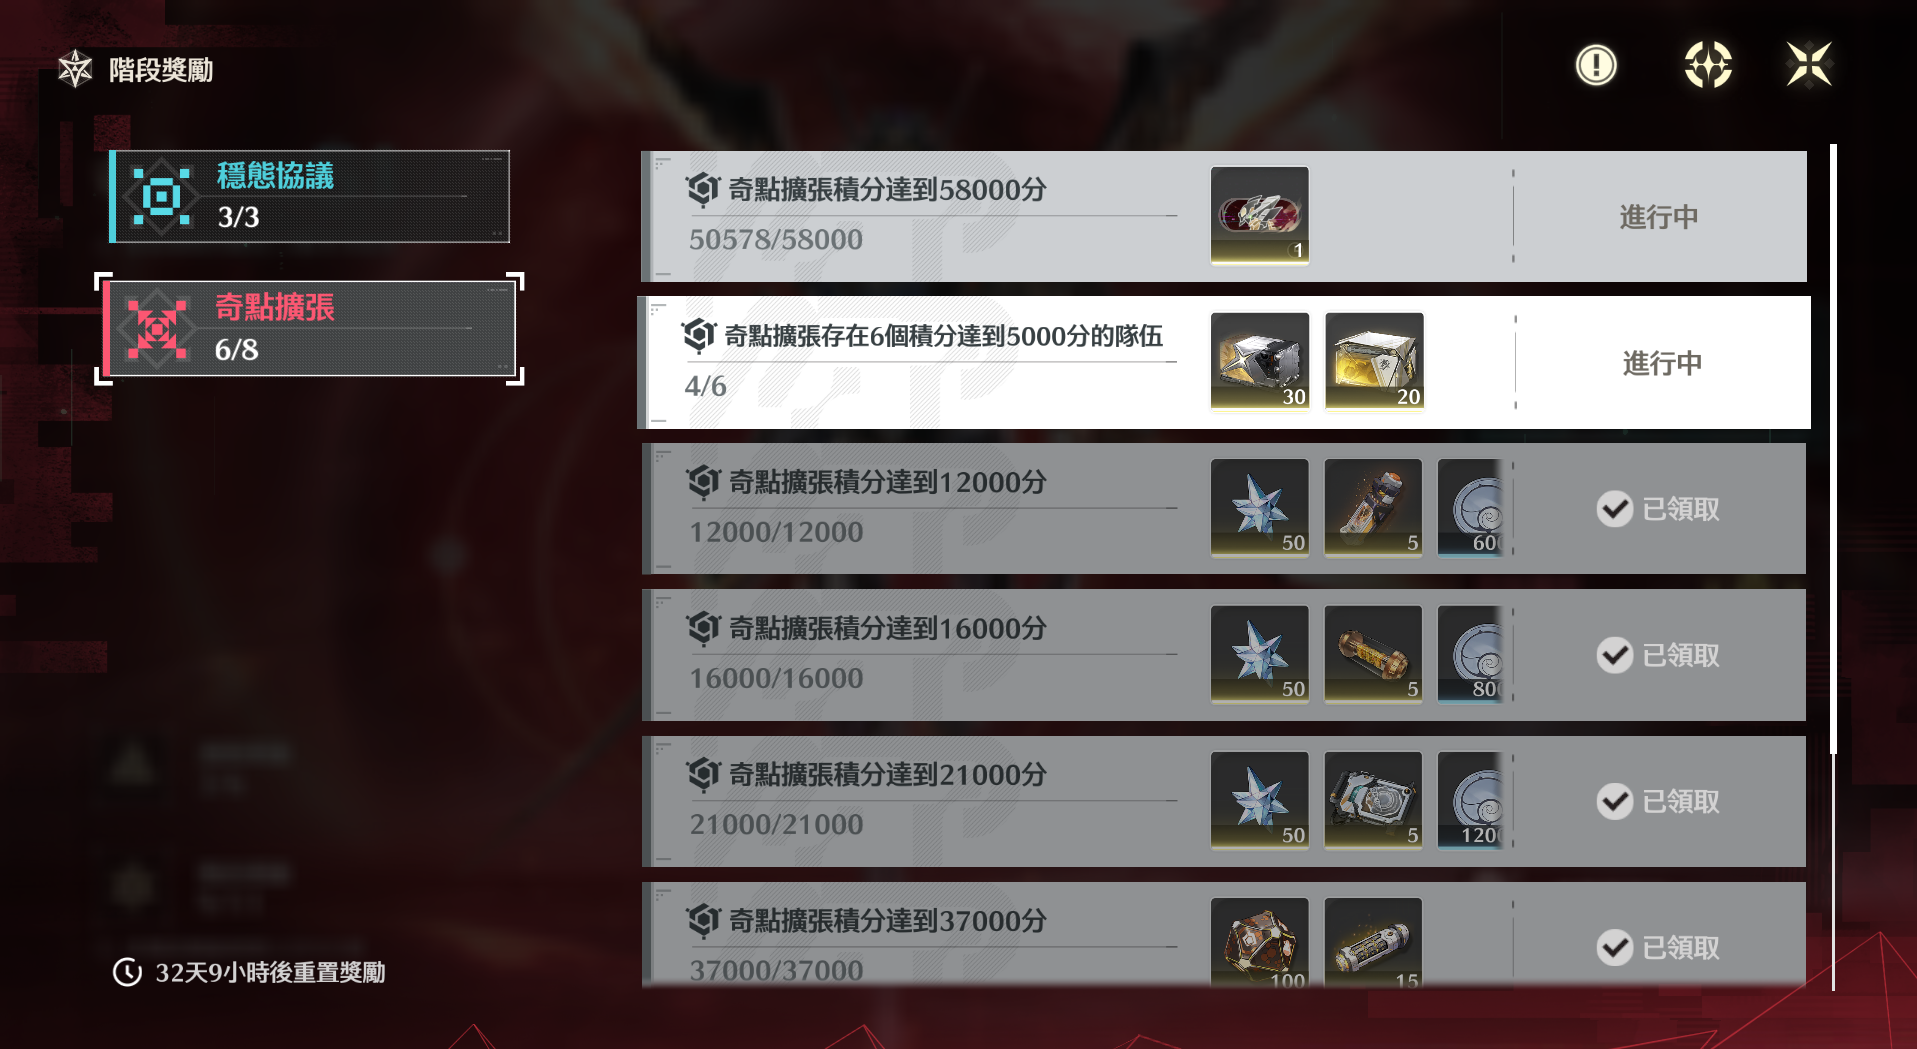Inspect the weapon material in 16000 points row
Viewport: 1917px width, 1049px height.
pos(1373,653)
